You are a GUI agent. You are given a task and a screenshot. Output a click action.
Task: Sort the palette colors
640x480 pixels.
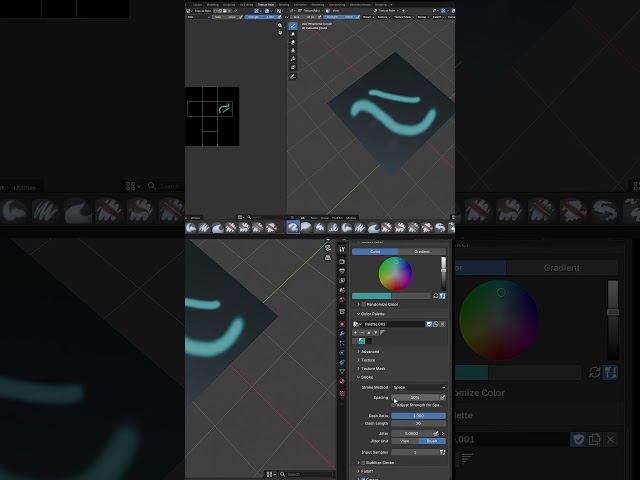tap(382, 333)
